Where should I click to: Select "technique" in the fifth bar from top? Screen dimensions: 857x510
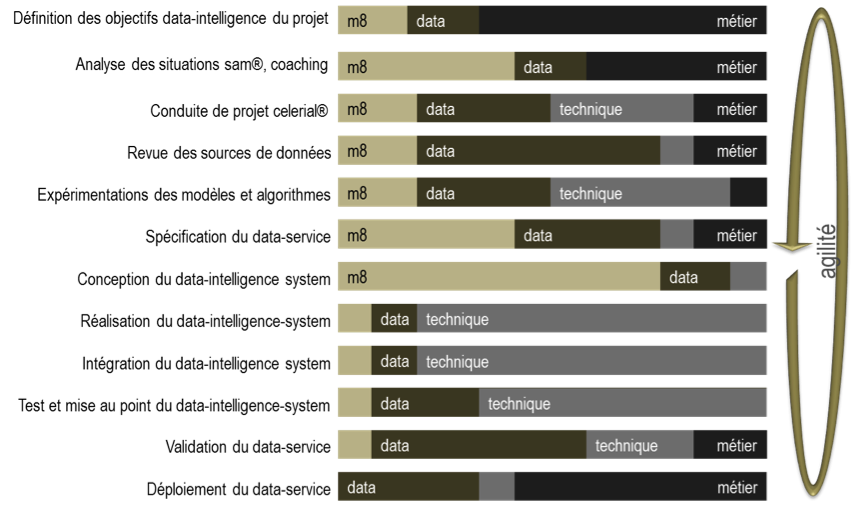[639, 193]
